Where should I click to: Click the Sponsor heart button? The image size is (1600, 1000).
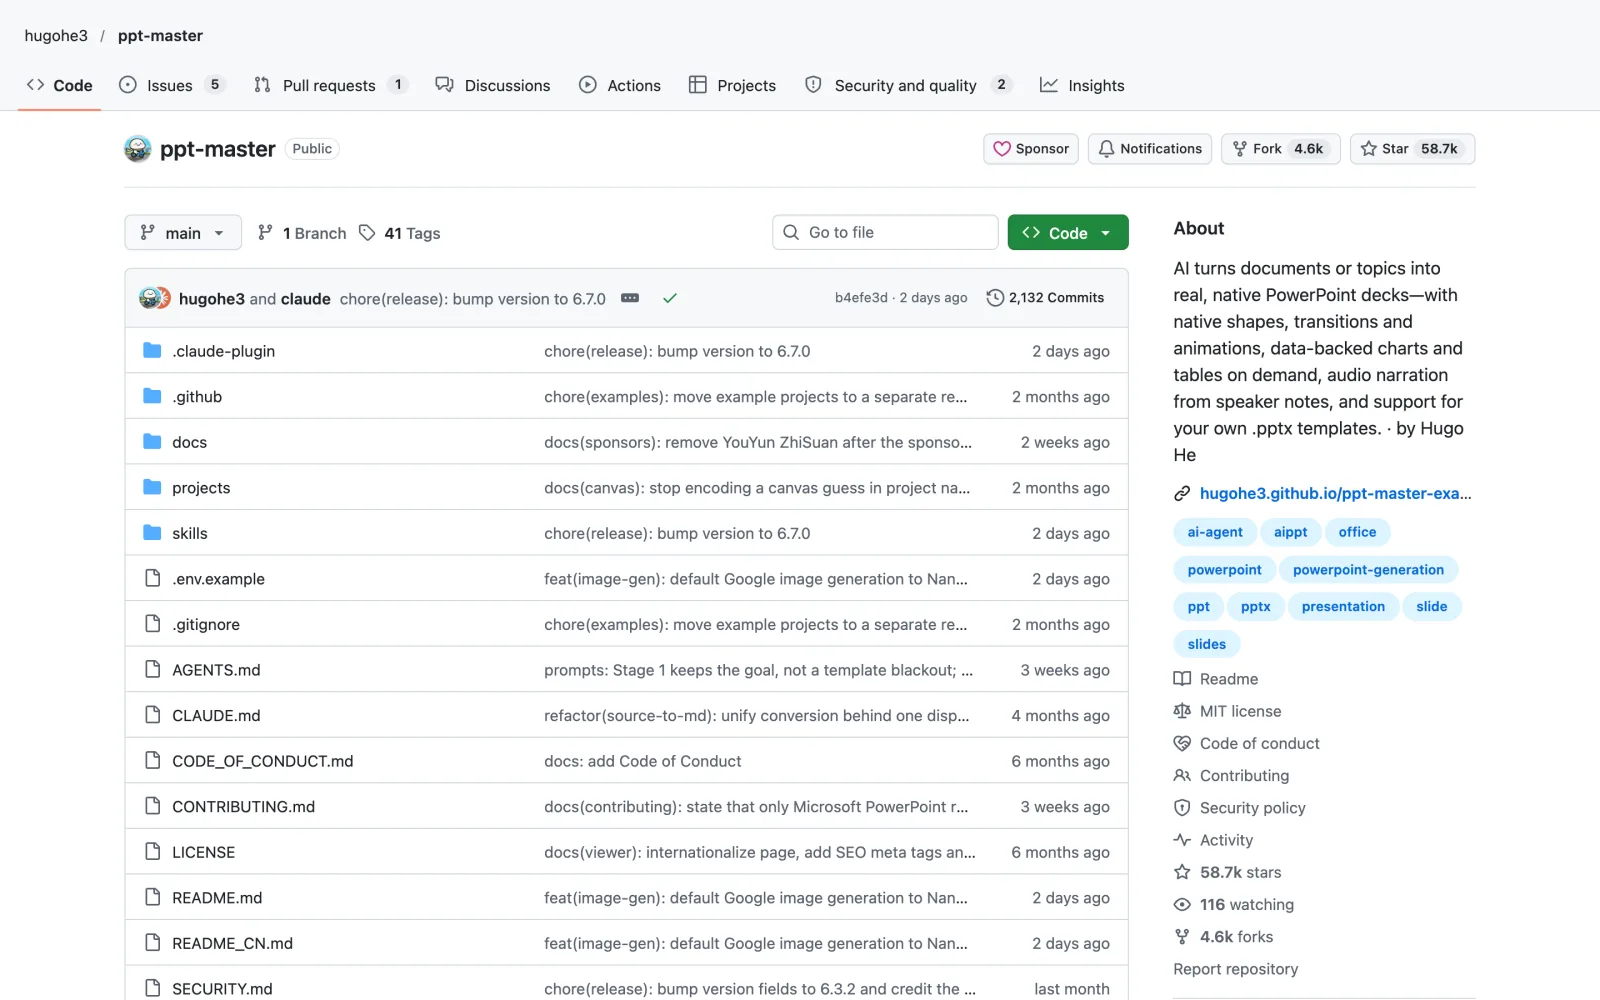tap(1031, 149)
